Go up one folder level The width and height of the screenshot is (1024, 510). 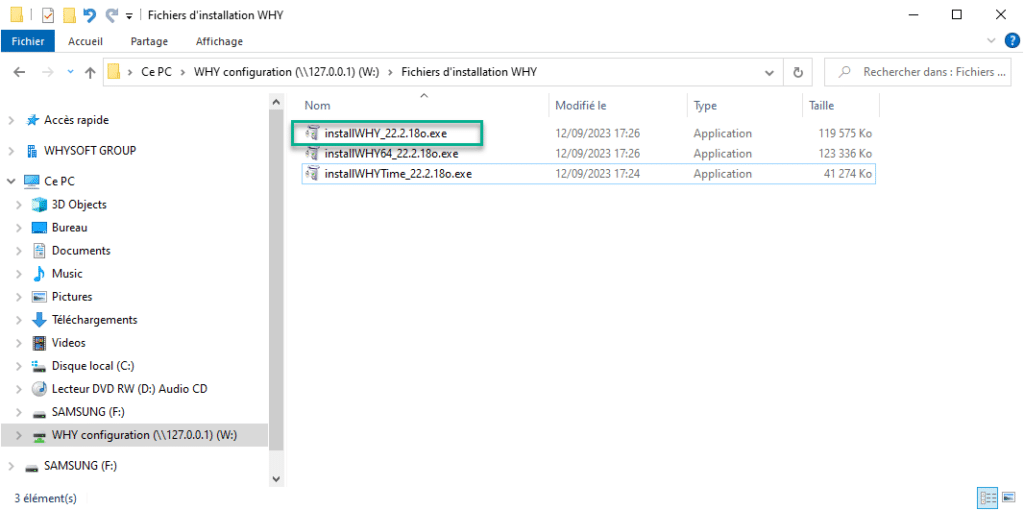click(90, 72)
